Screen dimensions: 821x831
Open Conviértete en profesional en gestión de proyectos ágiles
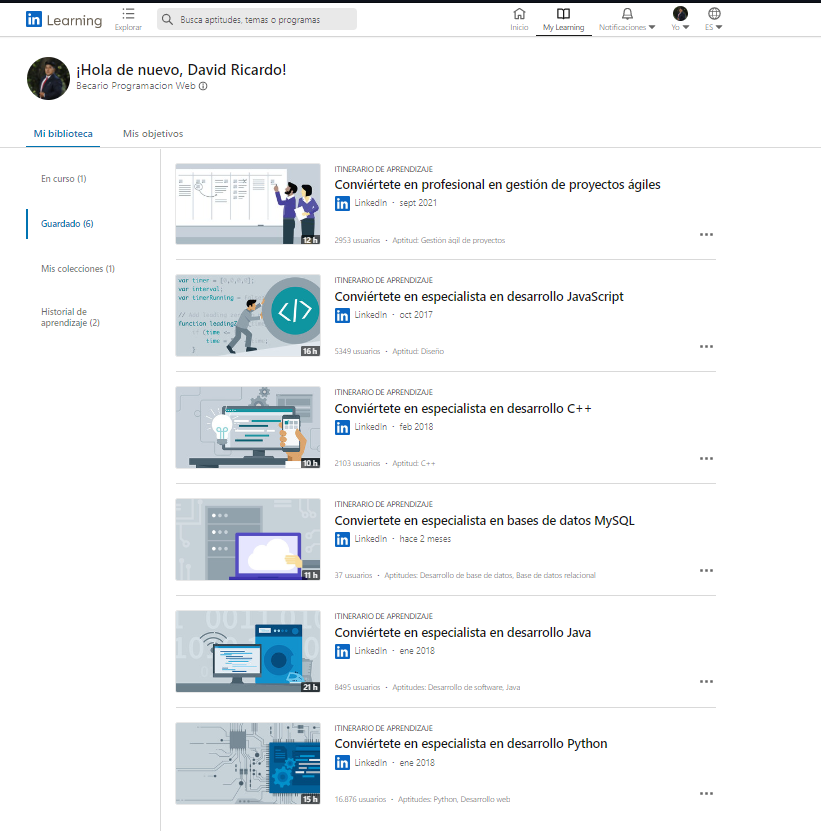coord(497,184)
